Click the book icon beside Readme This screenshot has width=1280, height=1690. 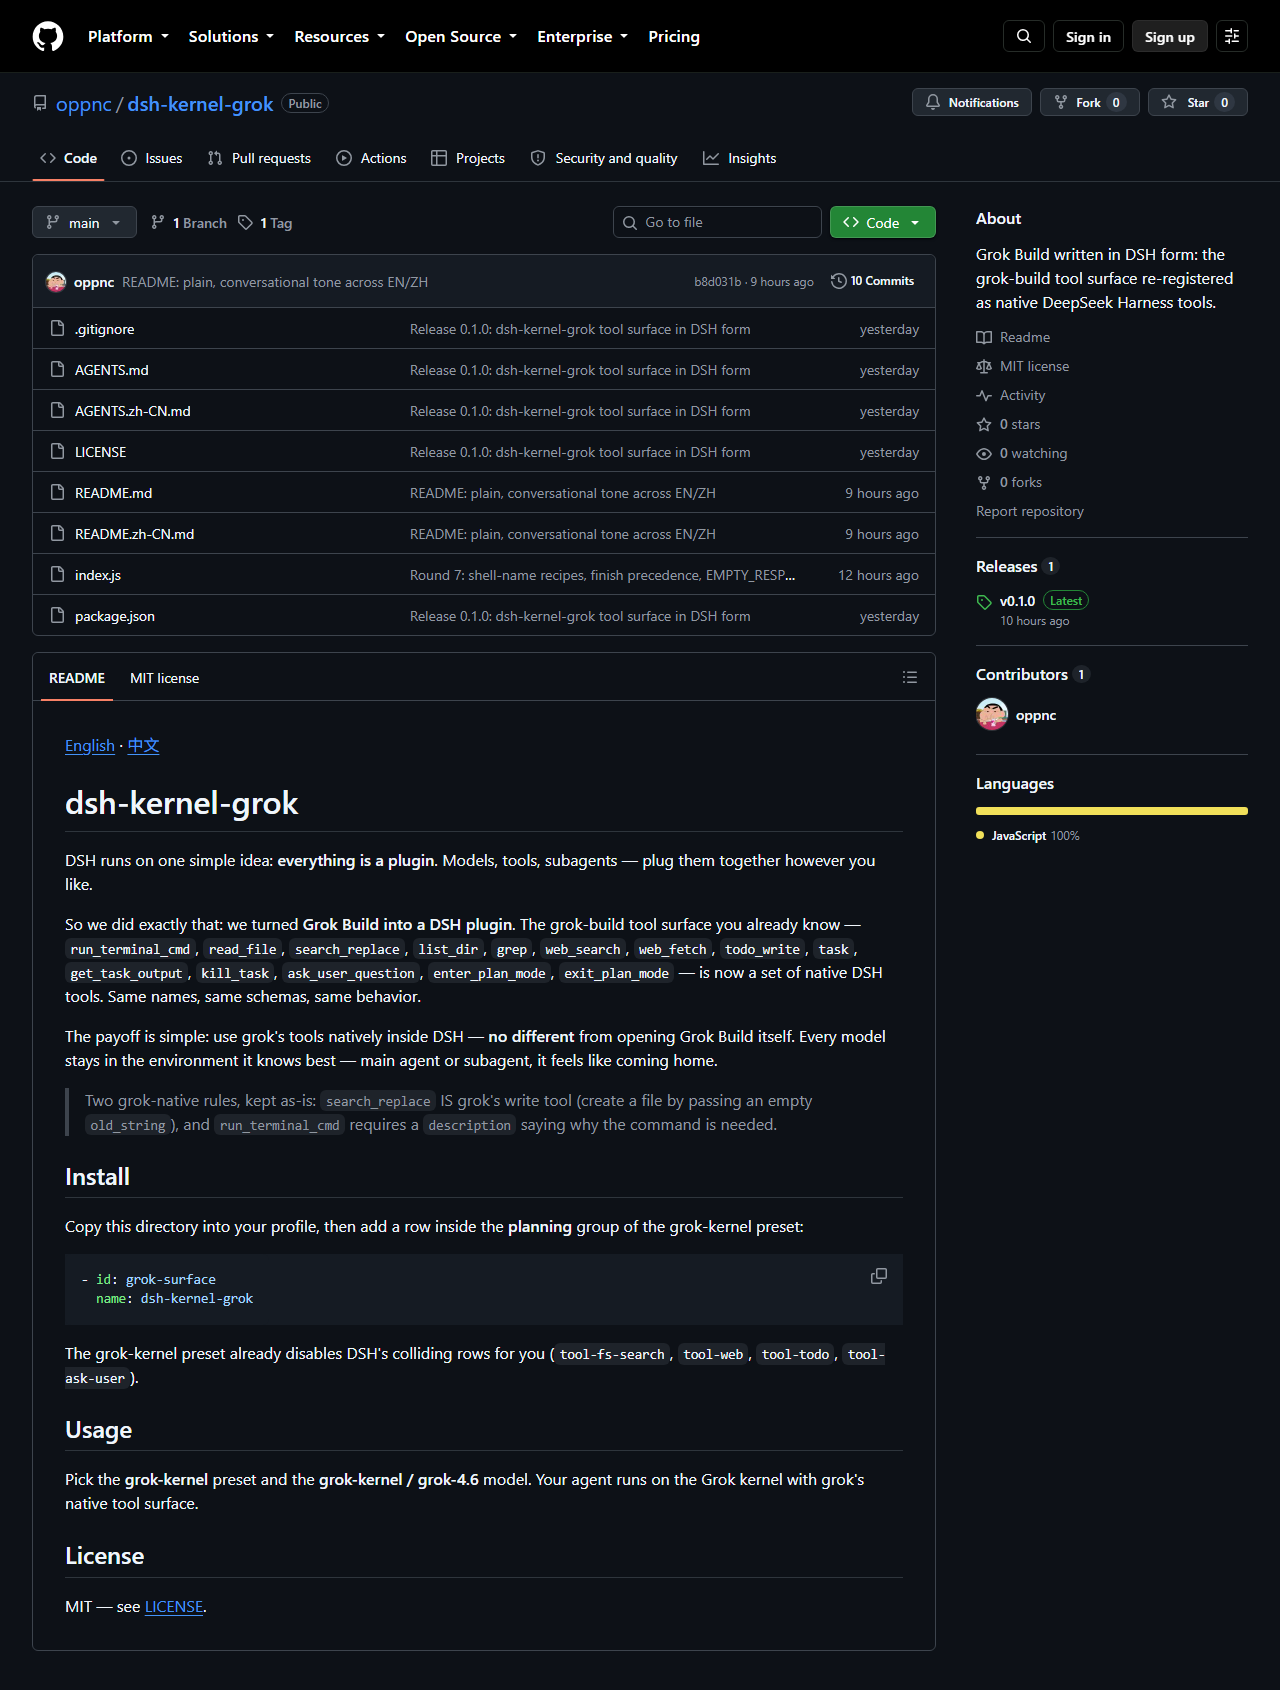[x=984, y=337]
